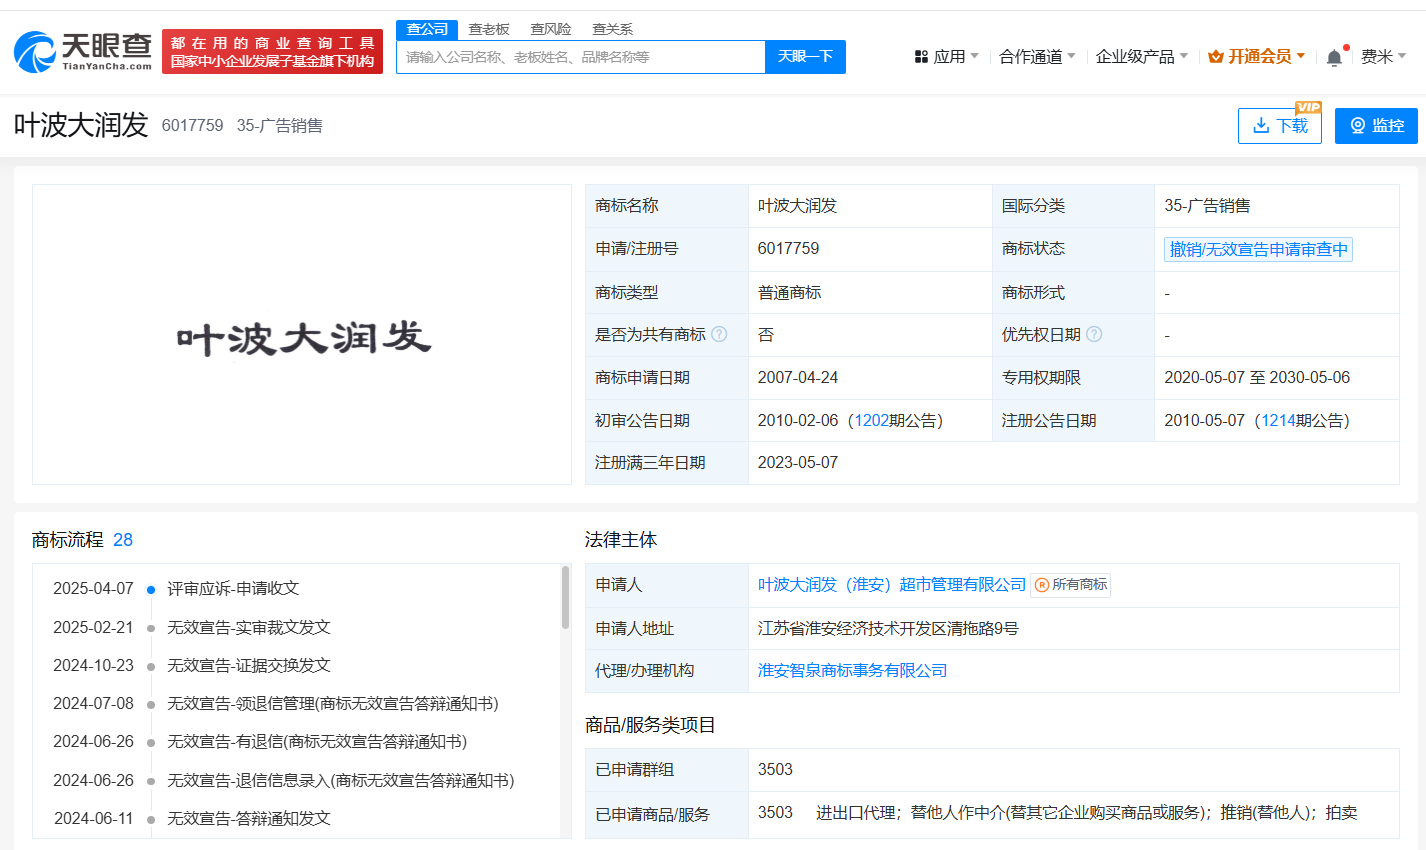Screen dimensions: 1426x850
Task: Open the 1214 announcement issue link
Action: [x=1278, y=421]
